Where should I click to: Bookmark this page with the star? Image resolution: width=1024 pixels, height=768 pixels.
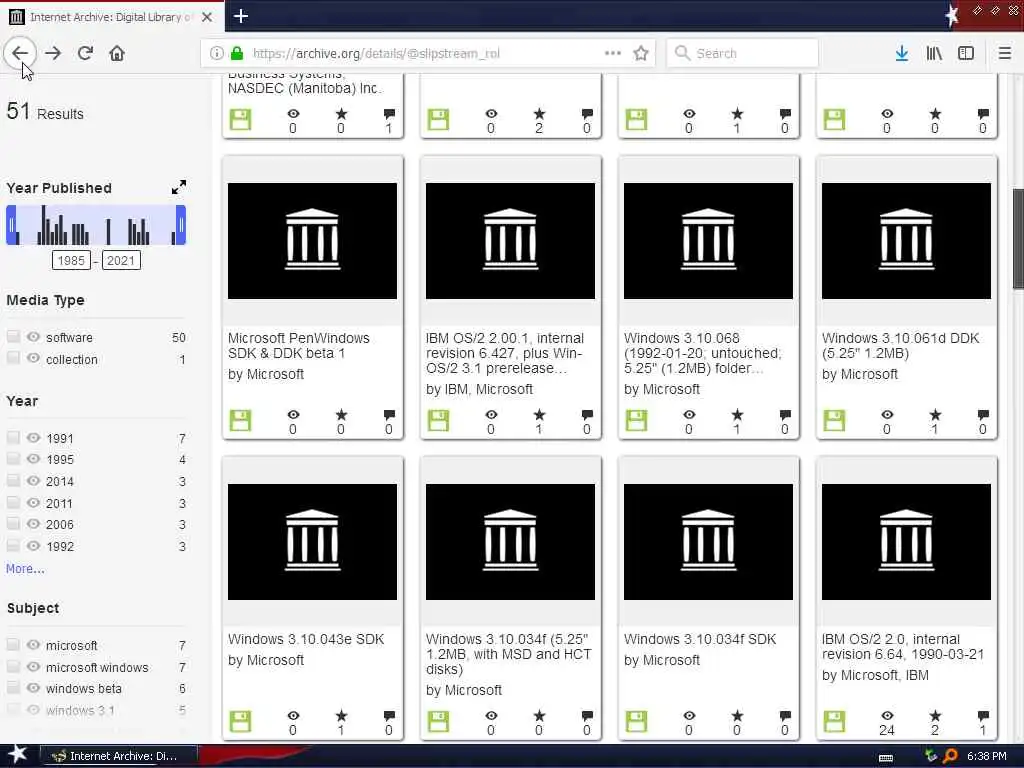[x=641, y=53]
